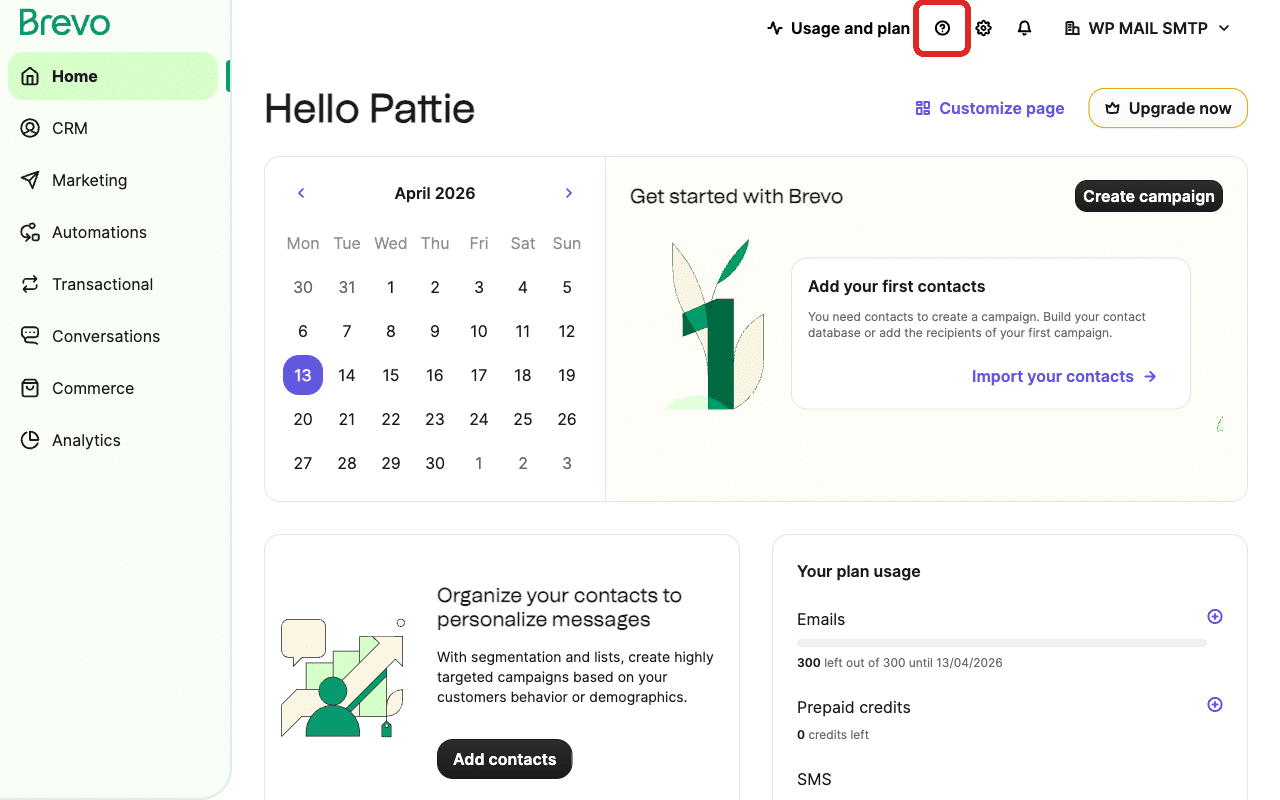Open Usage and plan
The height and width of the screenshot is (800, 1280).
click(x=838, y=28)
